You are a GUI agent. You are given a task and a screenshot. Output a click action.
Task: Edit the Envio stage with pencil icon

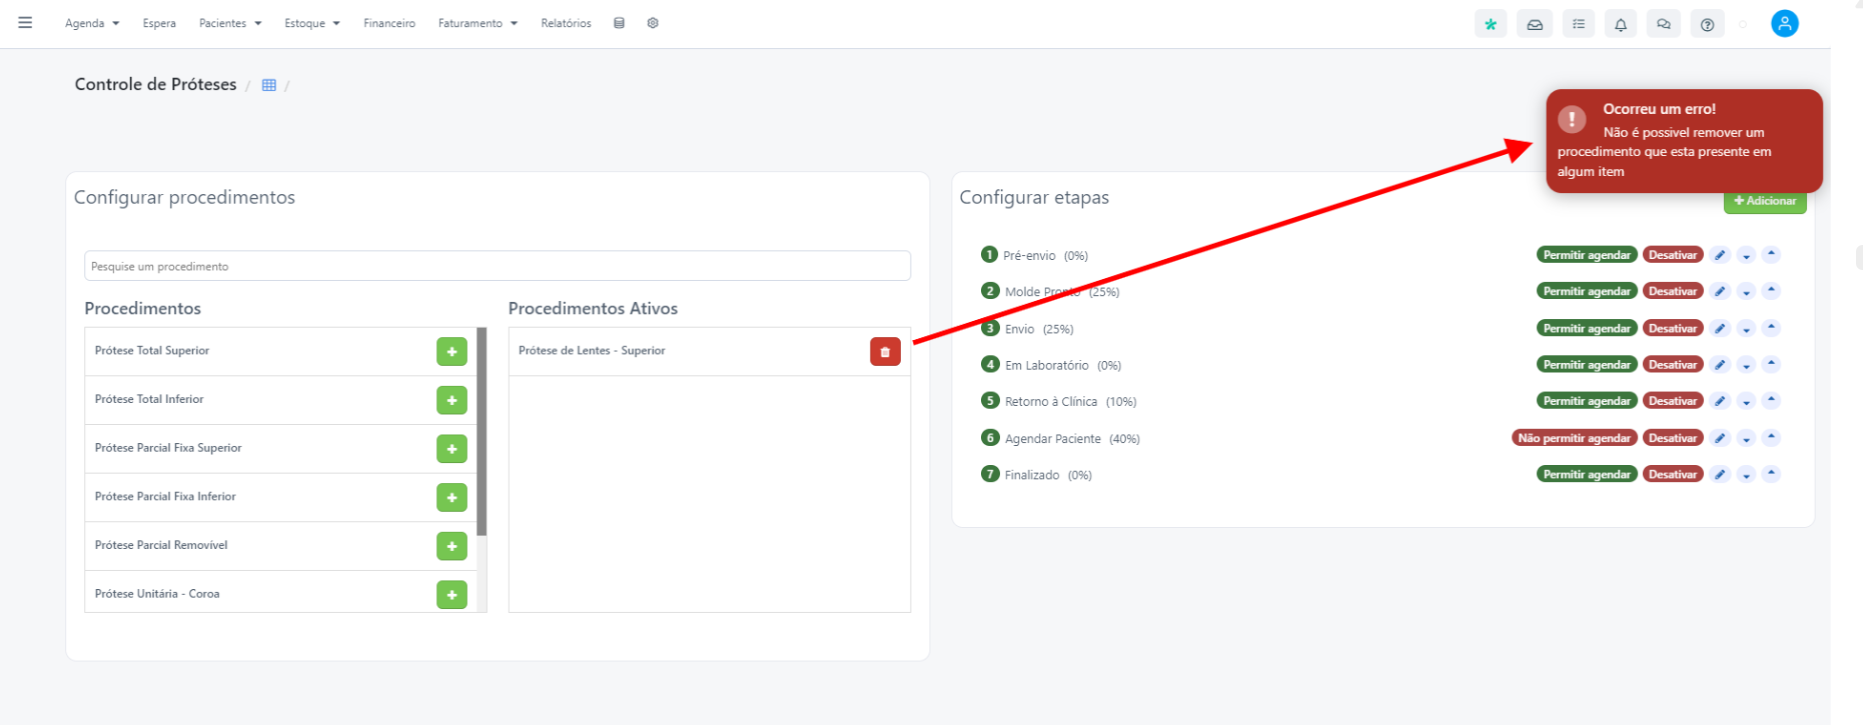(x=1720, y=328)
